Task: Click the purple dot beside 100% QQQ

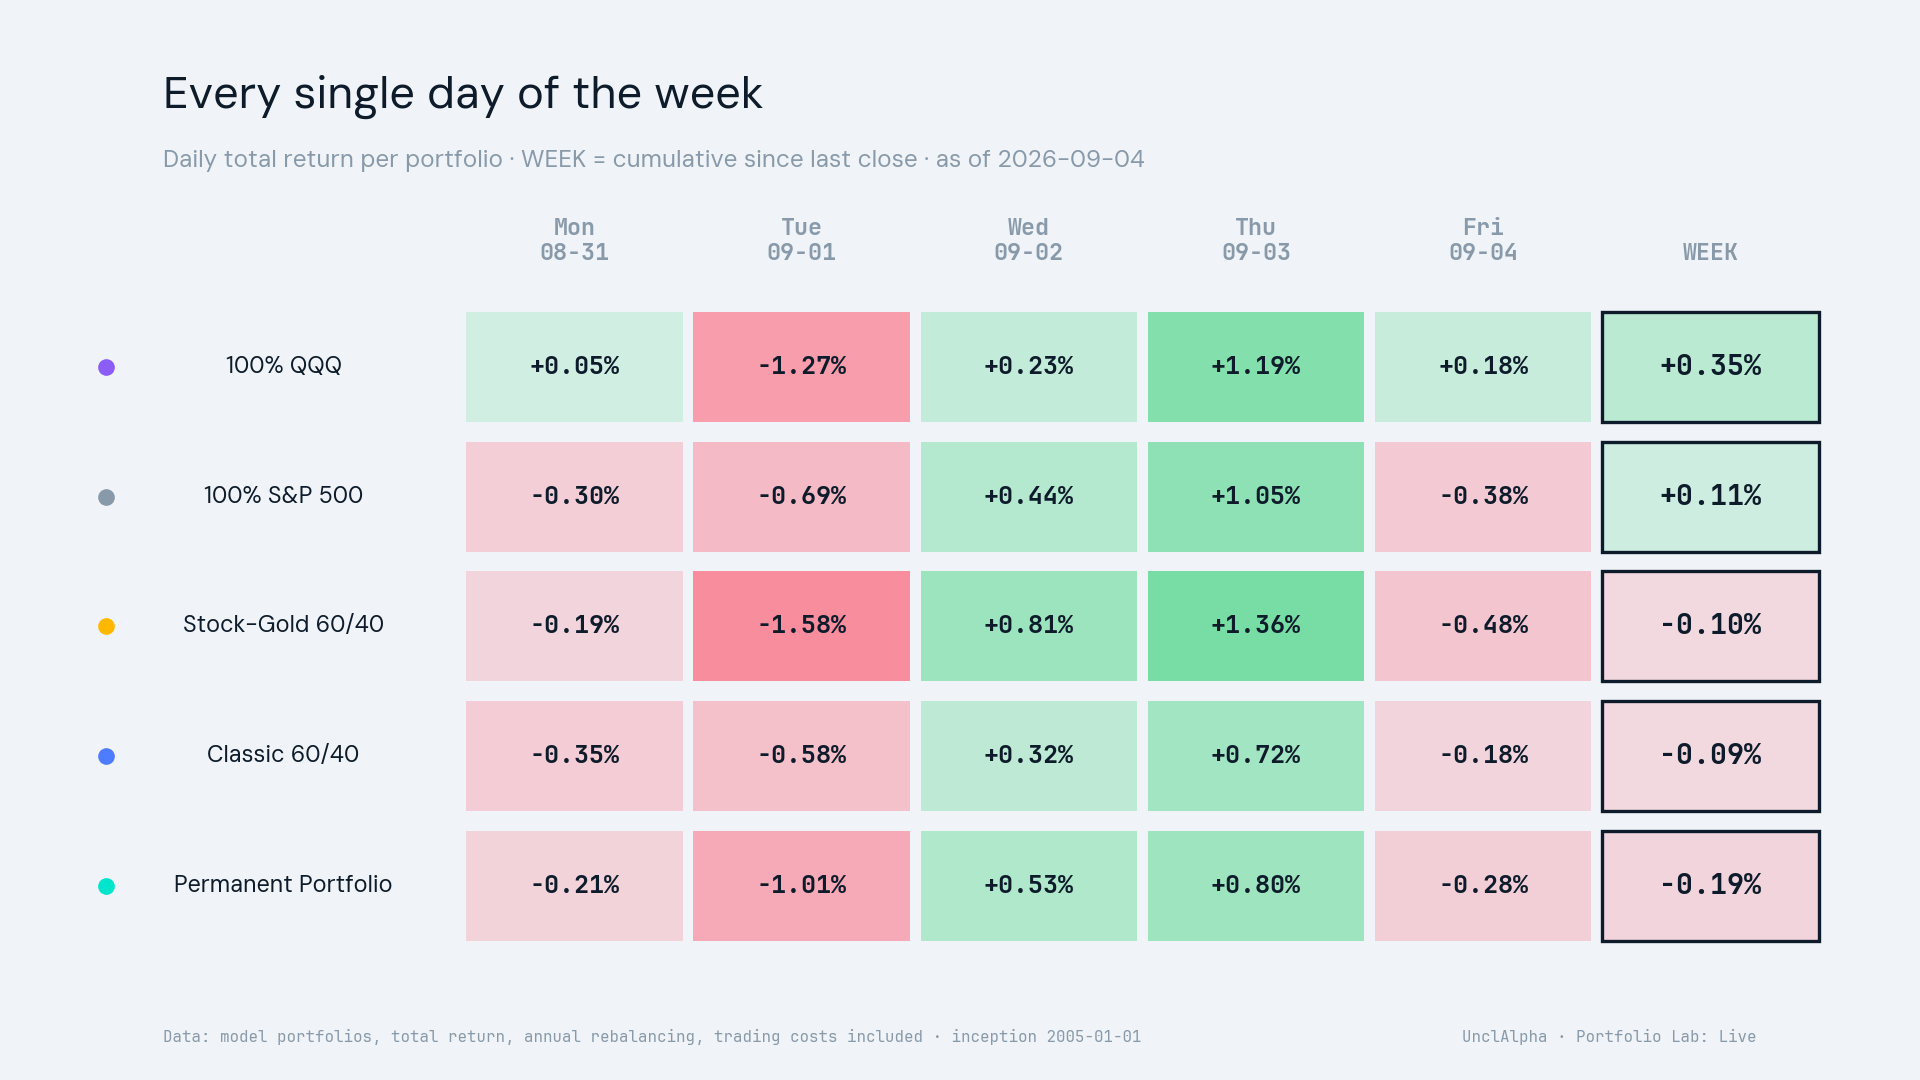Action: tap(106, 367)
